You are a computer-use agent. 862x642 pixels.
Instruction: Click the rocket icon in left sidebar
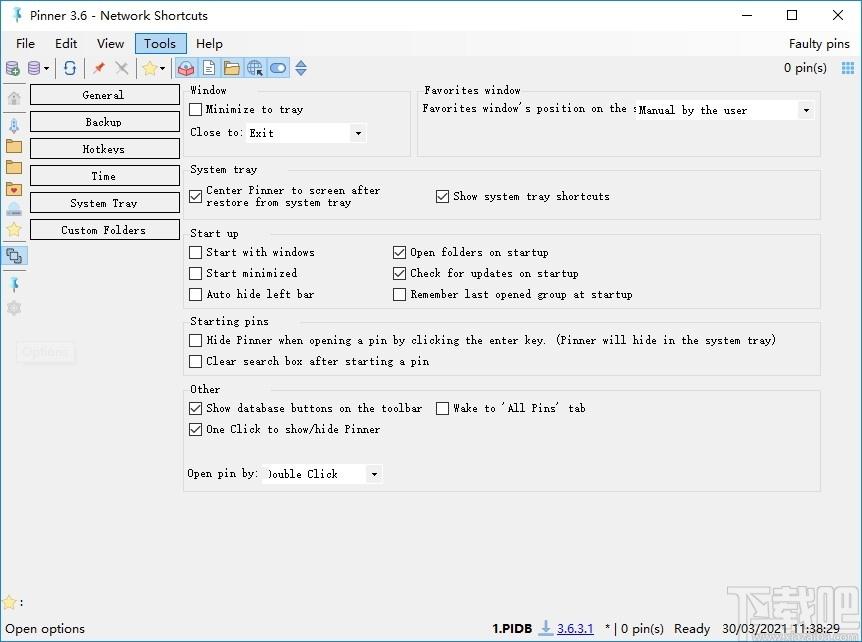14,126
